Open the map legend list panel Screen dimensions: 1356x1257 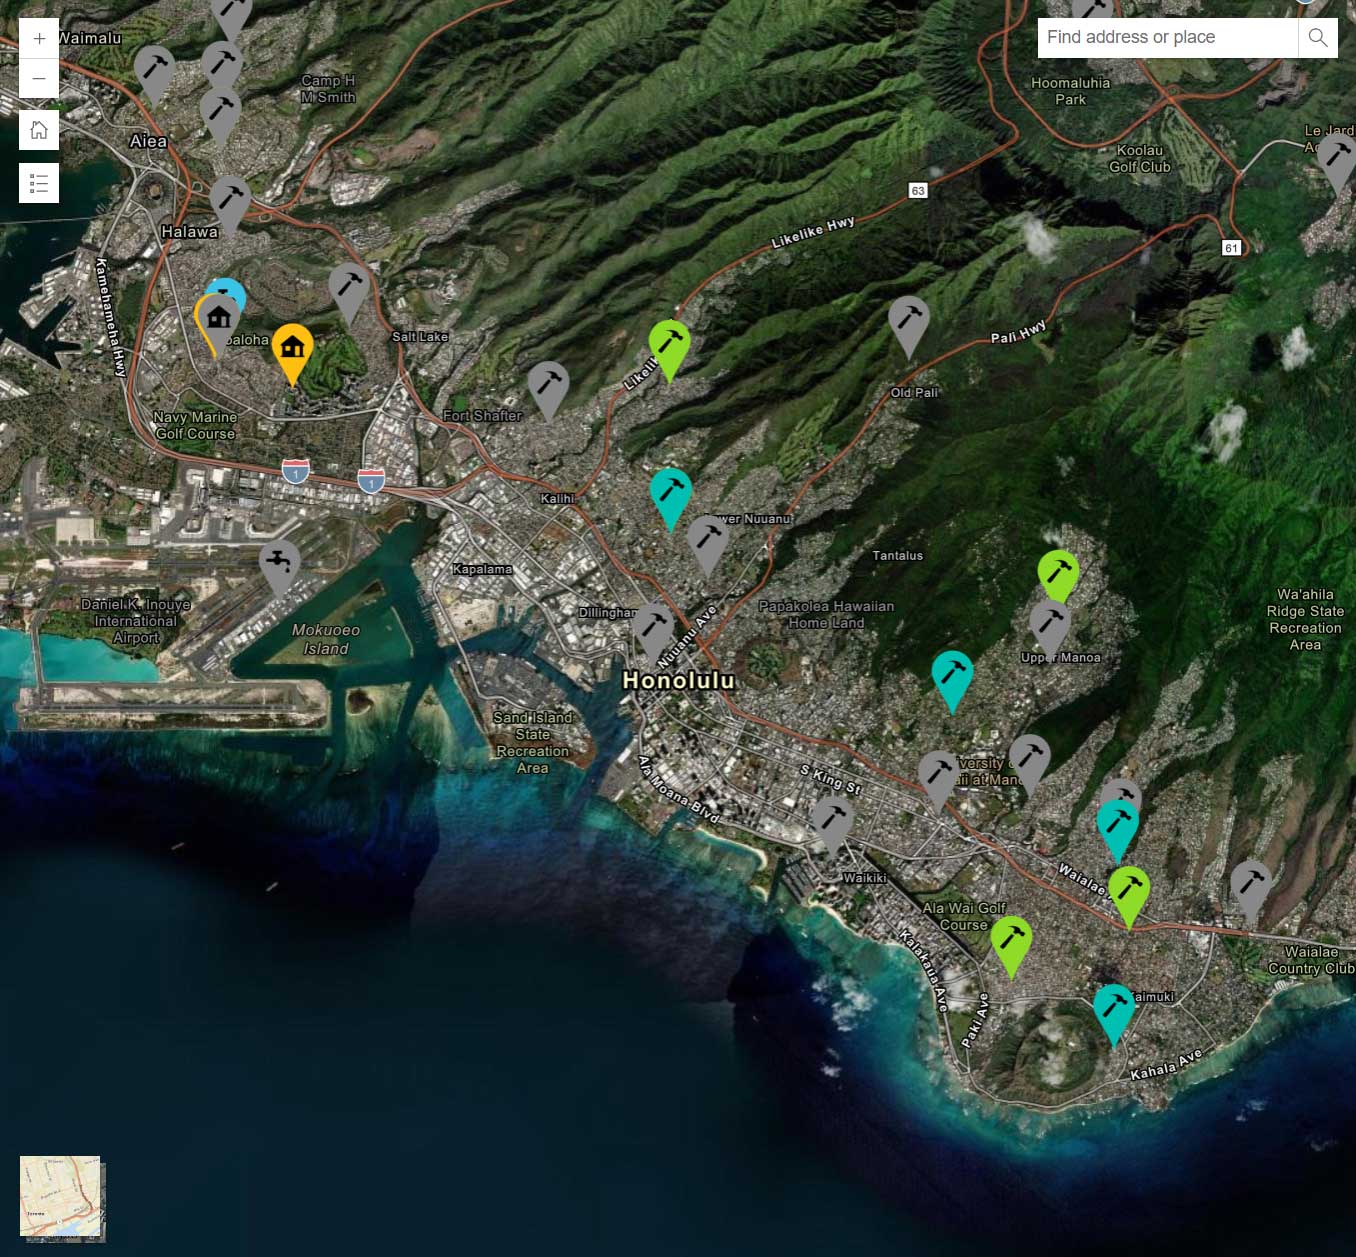(39, 183)
